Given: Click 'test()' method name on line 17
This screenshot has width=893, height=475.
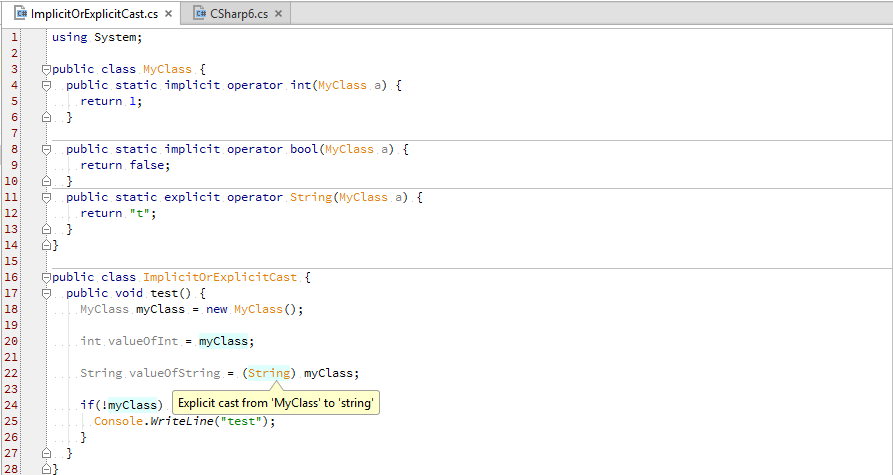Looking at the screenshot, I should (171, 293).
